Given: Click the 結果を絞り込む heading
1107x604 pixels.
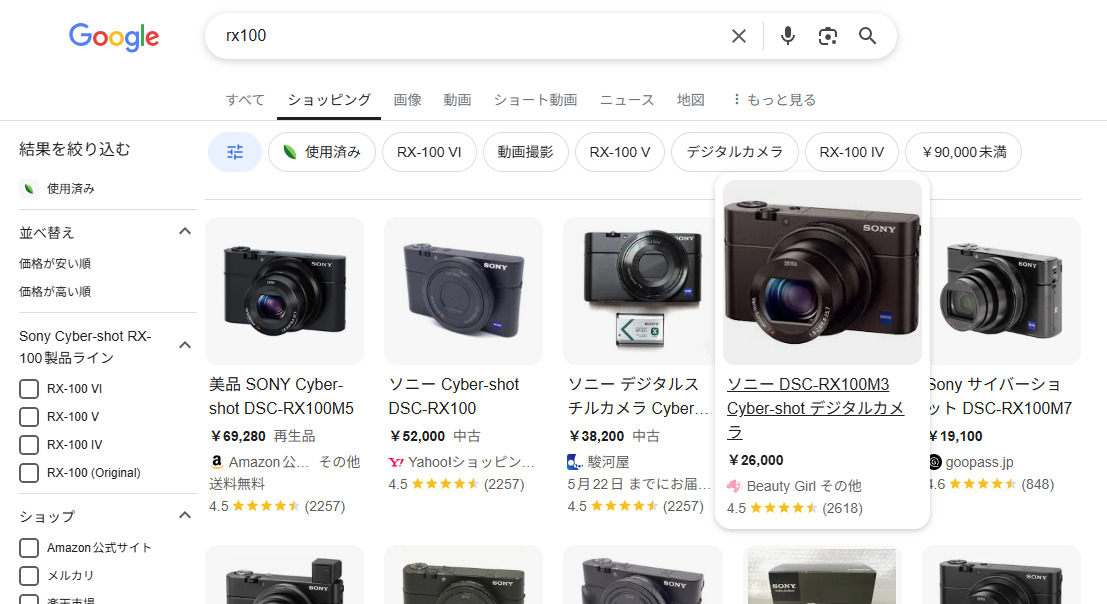Looking at the screenshot, I should point(75,149).
